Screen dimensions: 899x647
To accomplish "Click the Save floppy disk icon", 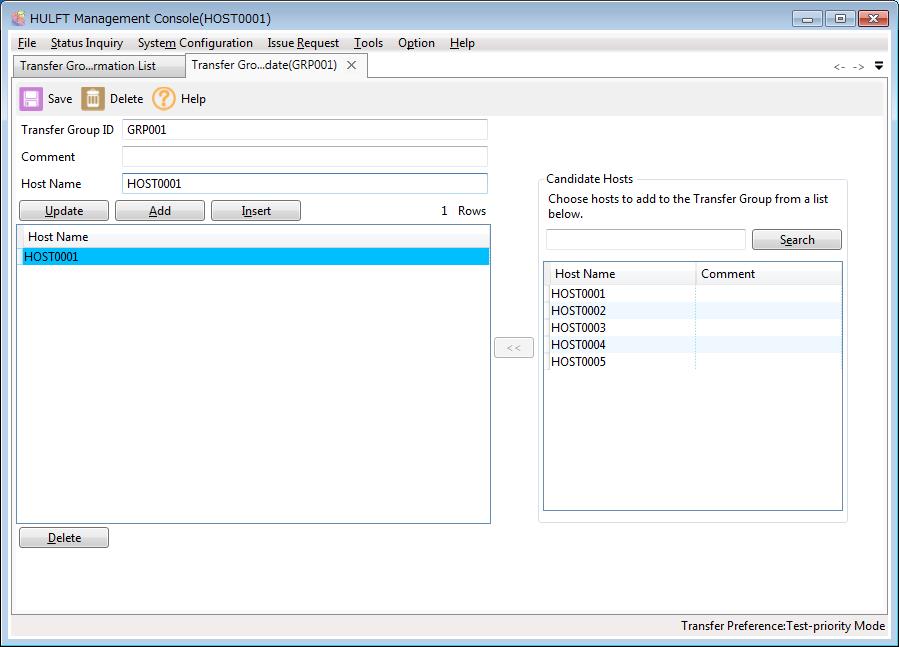I will click(31, 99).
